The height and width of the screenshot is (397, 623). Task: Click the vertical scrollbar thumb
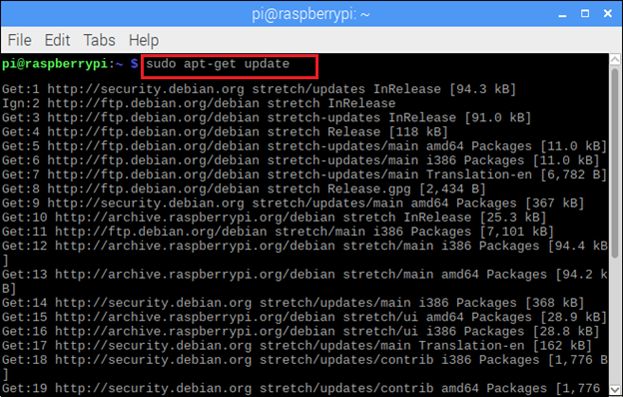click(x=615, y=163)
